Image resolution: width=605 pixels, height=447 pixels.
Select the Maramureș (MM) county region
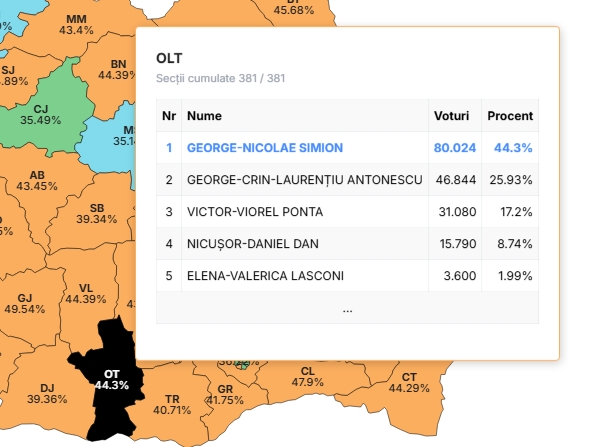click(x=76, y=25)
